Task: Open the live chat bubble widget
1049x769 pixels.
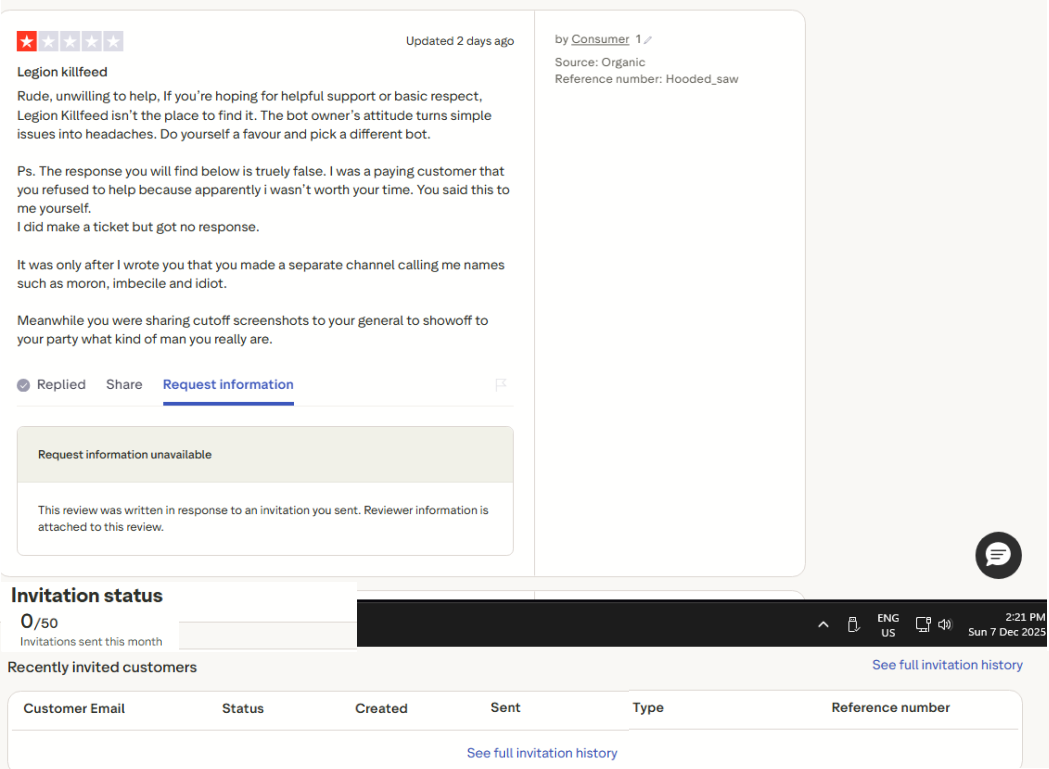Action: [x=997, y=555]
